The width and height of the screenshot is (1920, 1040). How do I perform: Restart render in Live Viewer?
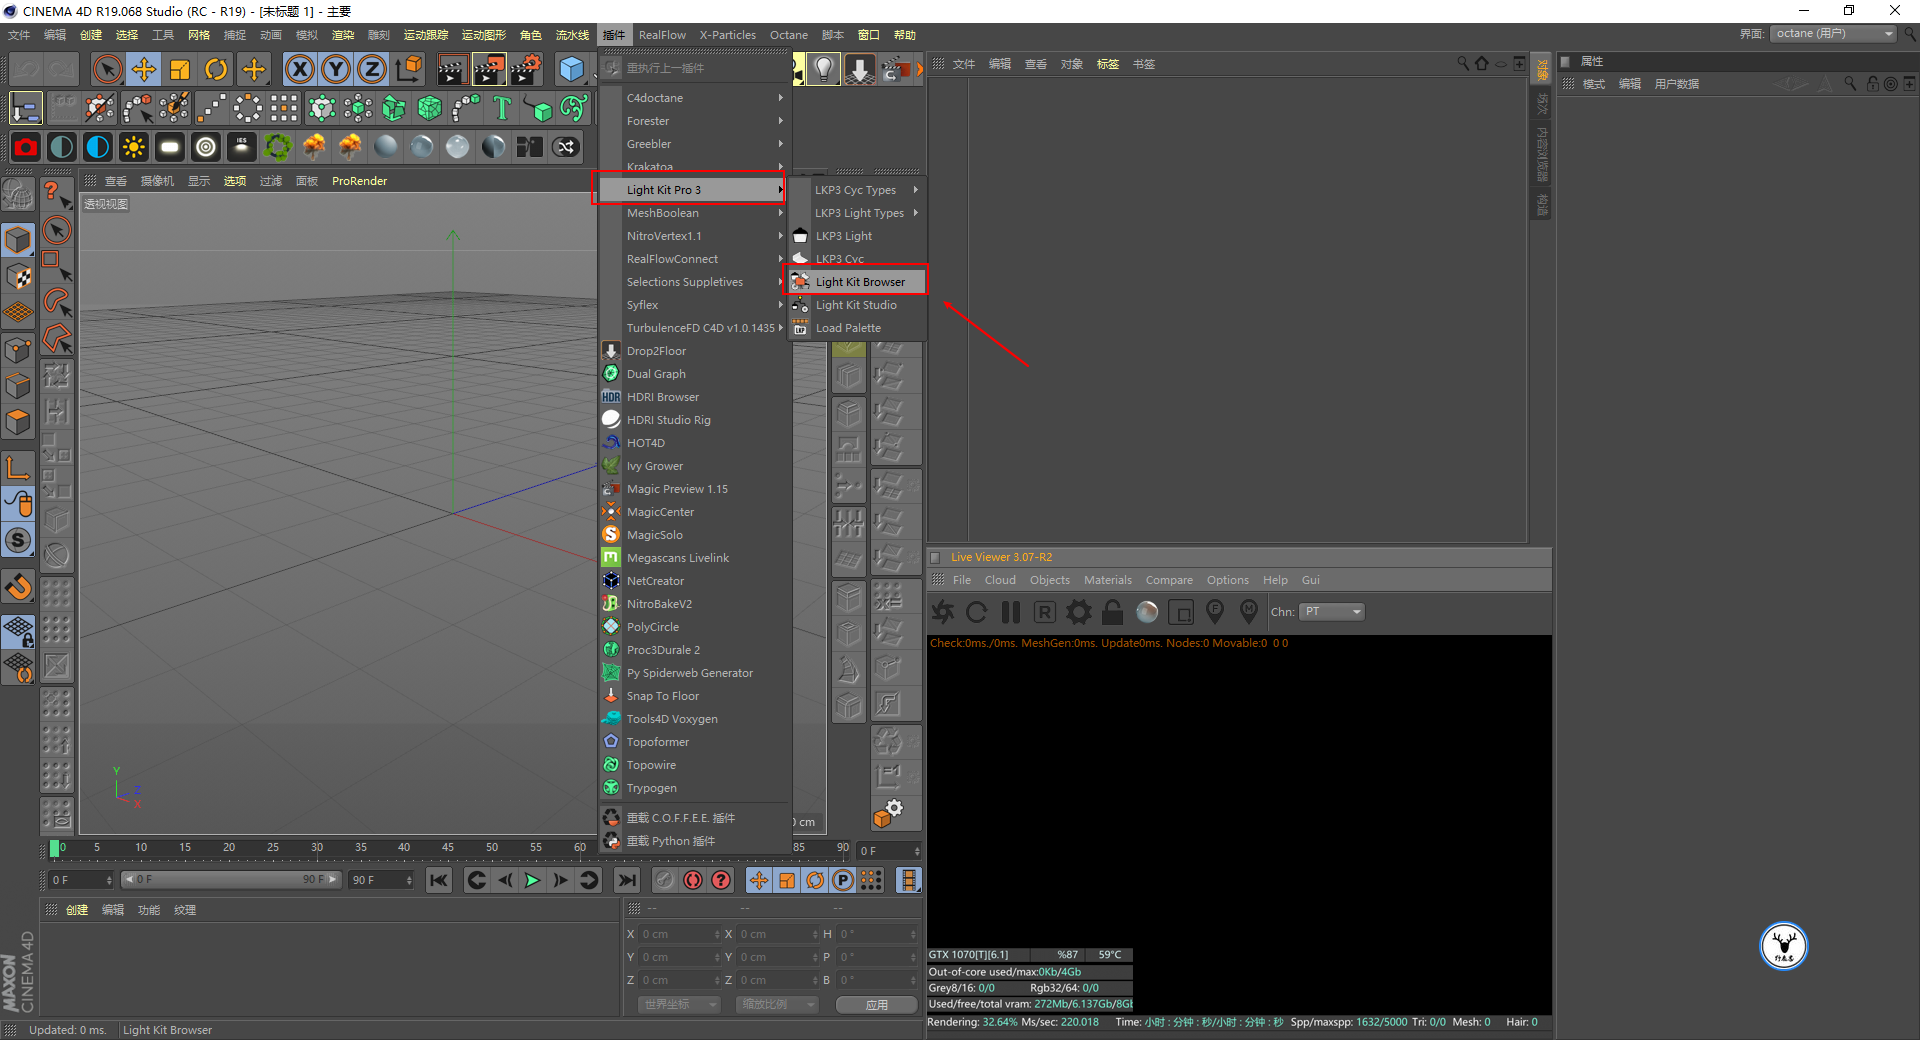point(977,612)
